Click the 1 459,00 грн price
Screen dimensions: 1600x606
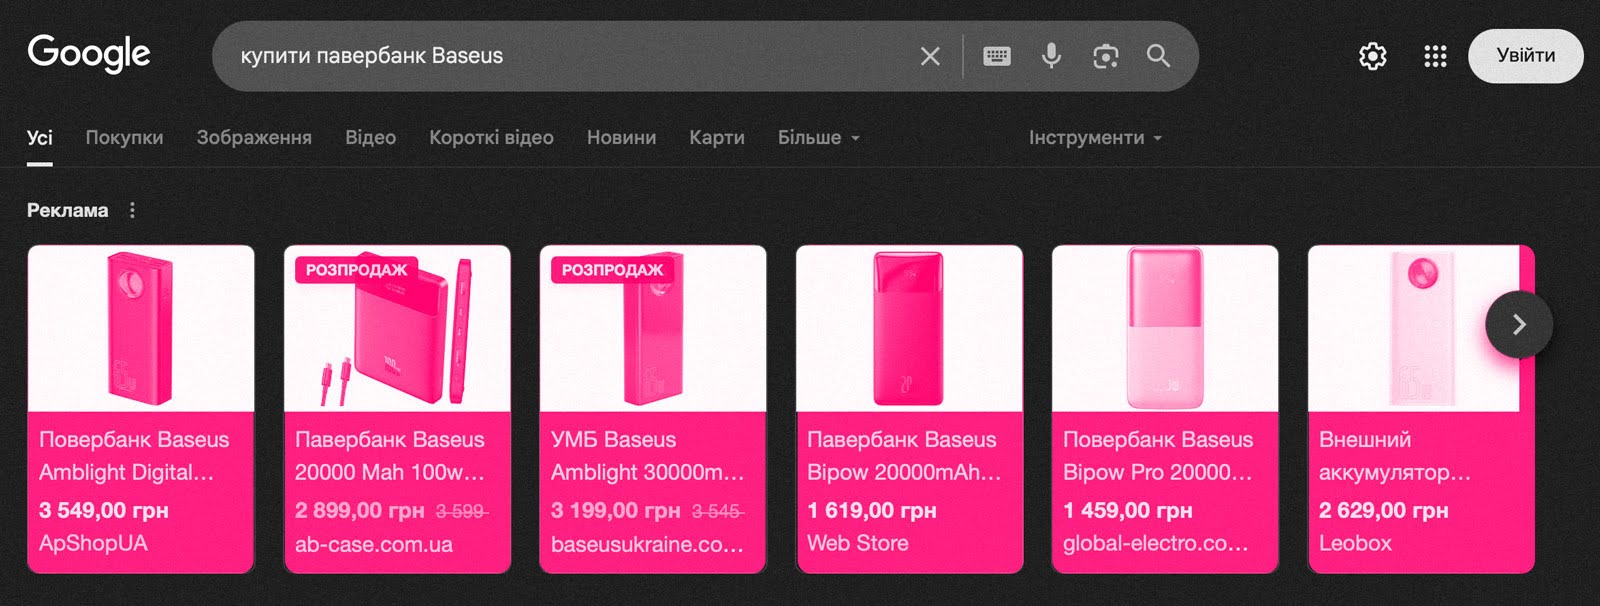(1128, 510)
